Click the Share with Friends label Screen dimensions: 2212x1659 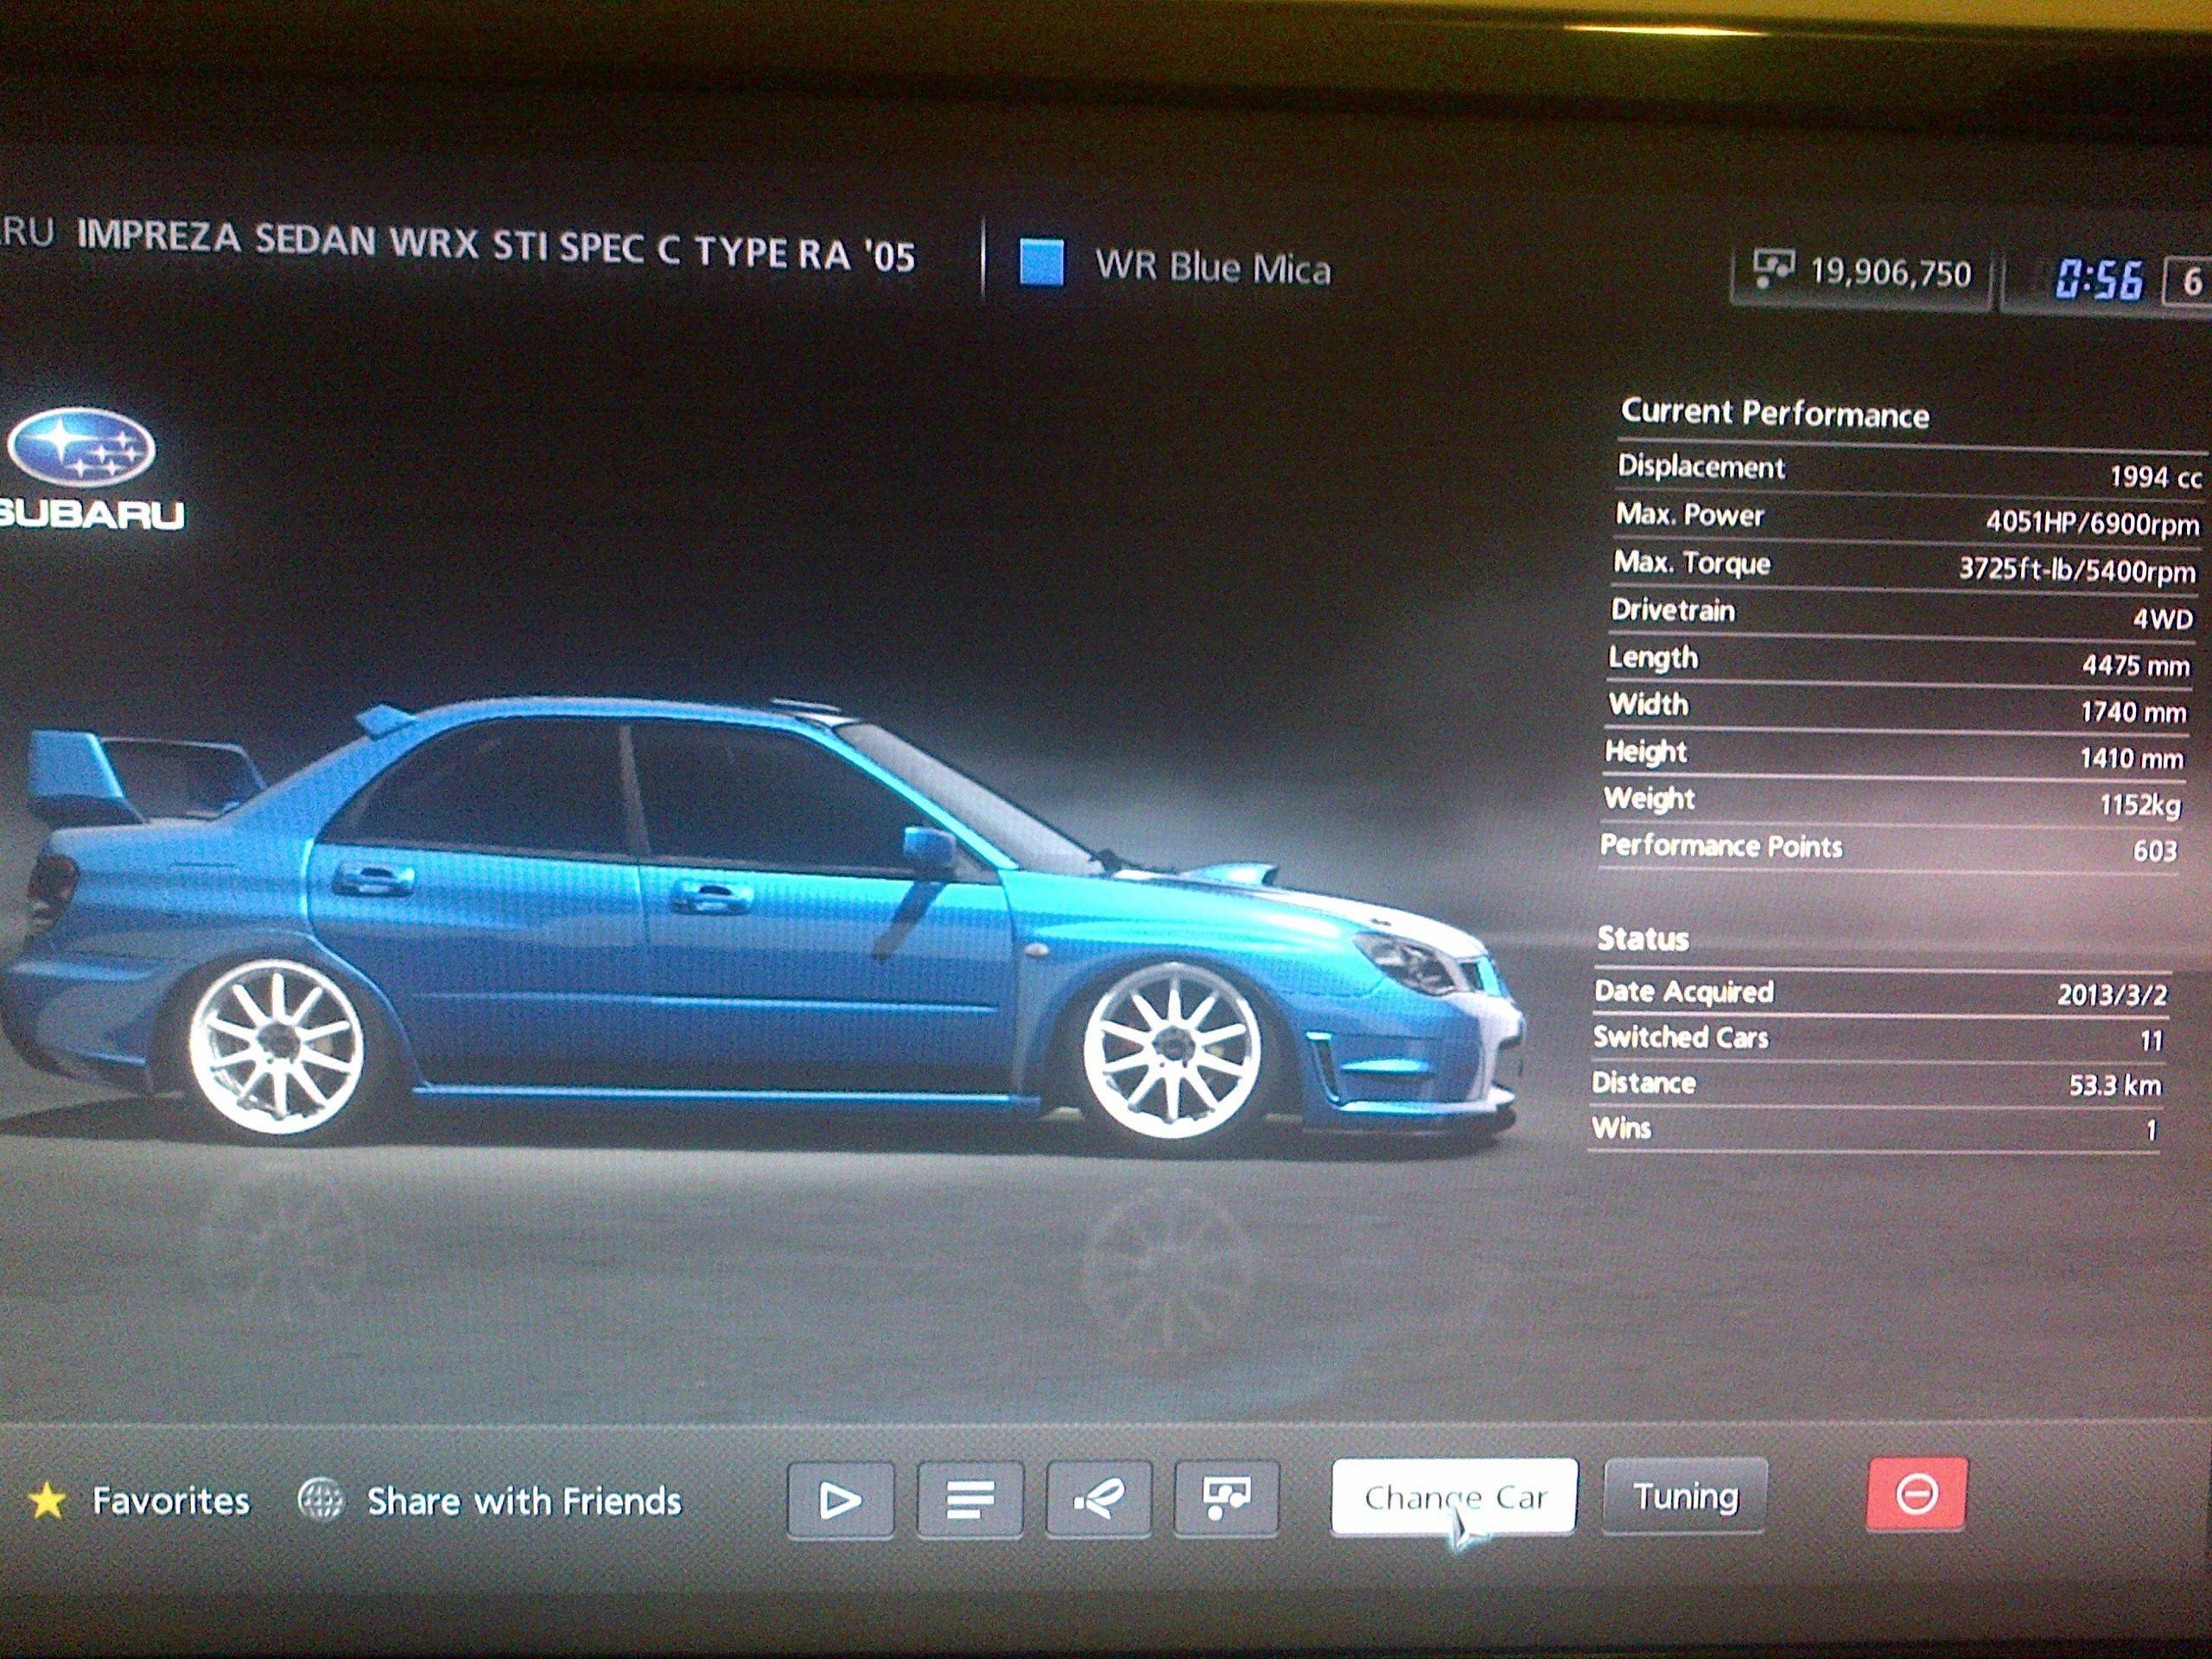524,1501
